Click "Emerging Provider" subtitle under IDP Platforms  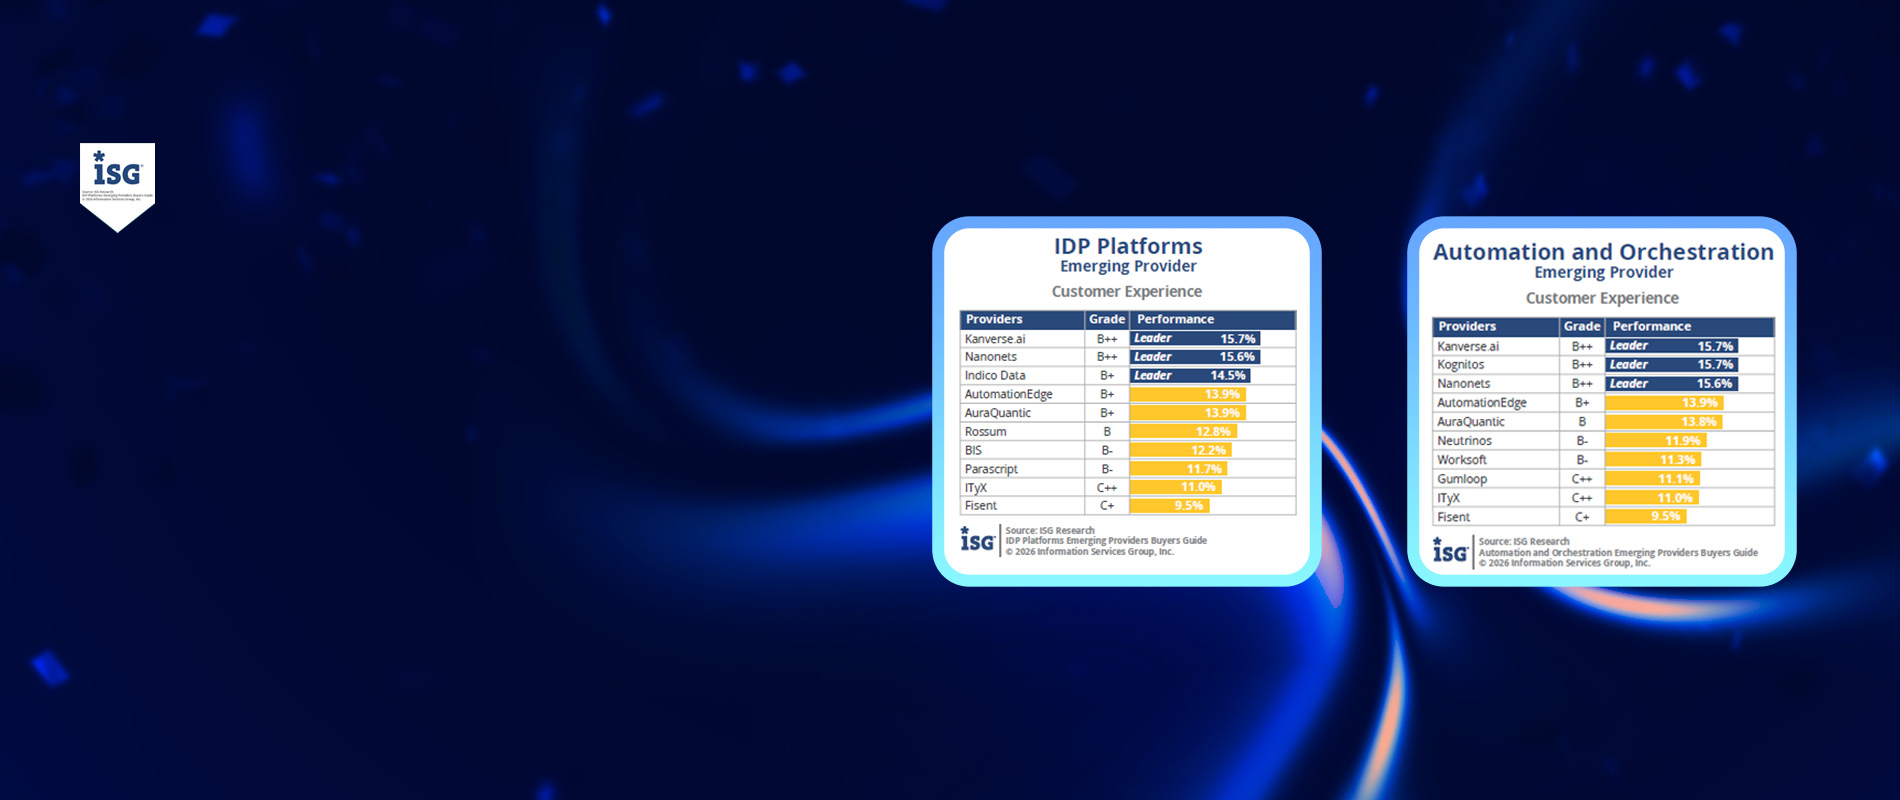click(1128, 266)
